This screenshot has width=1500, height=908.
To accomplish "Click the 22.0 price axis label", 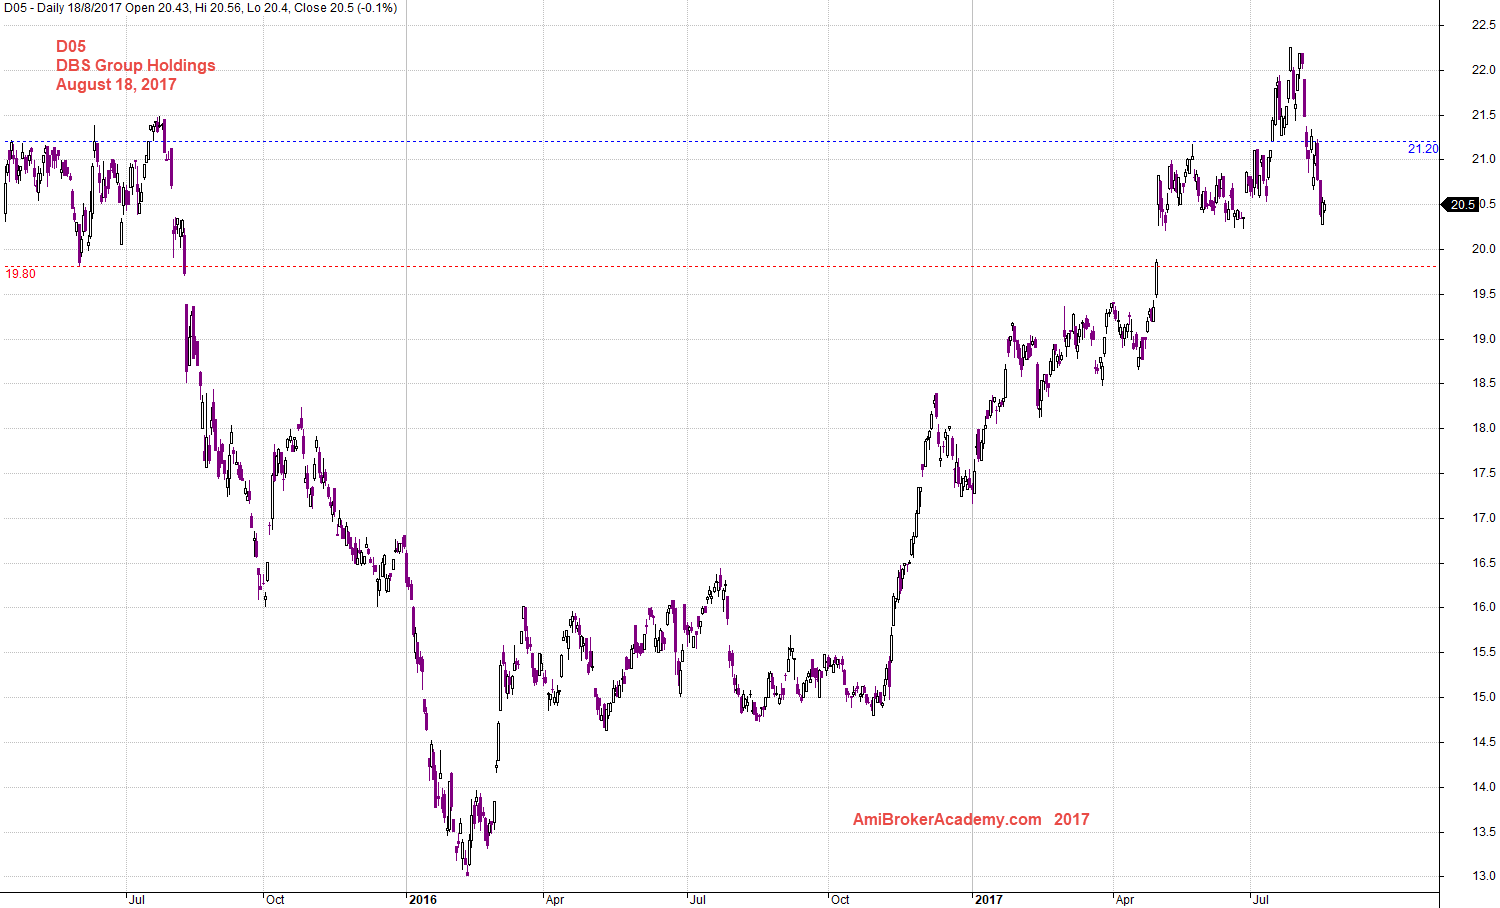I will [1484, 70].
